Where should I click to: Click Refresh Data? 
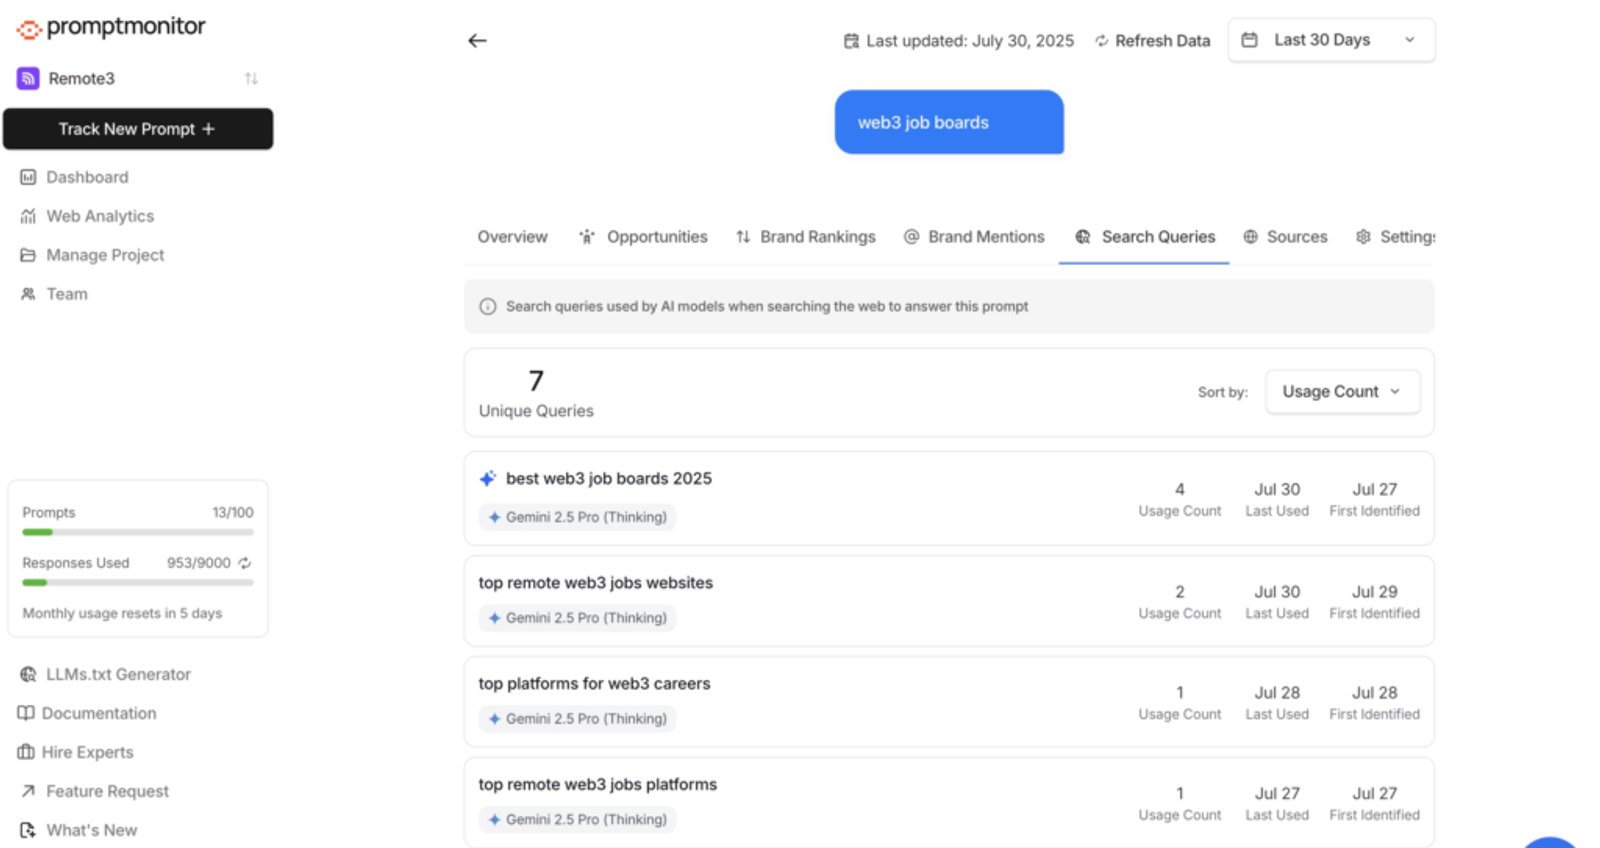point(1152,41)
